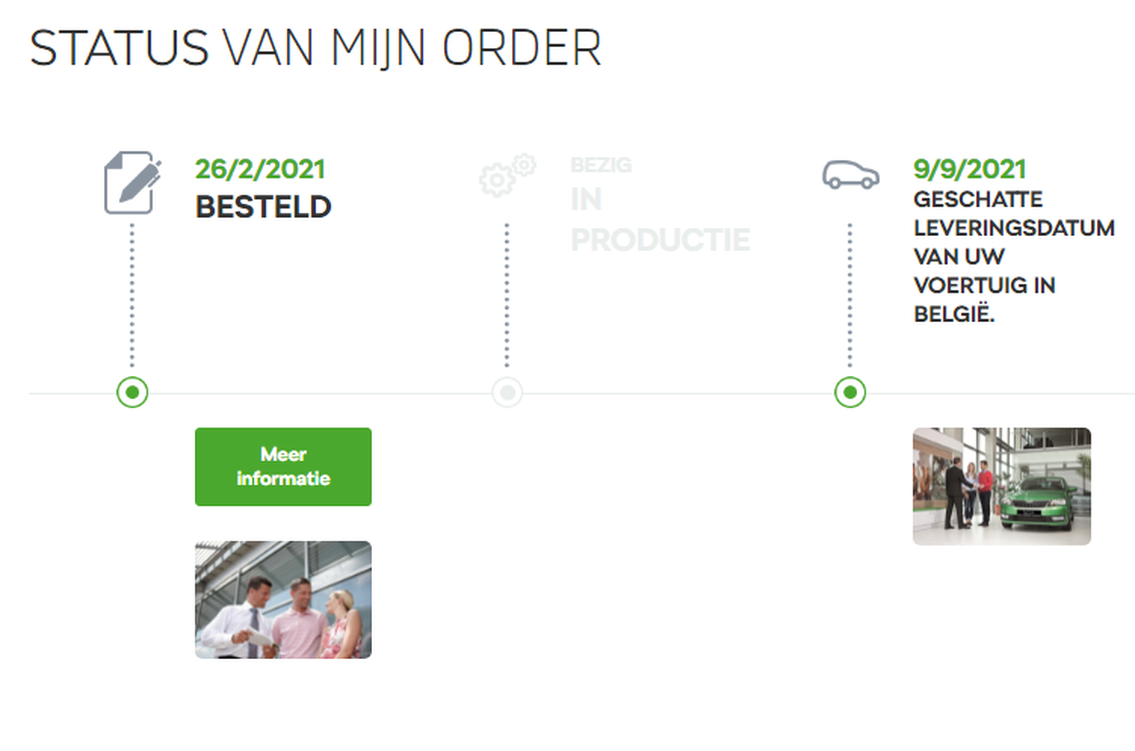Viewport: 1135px width, 751px height.
Task: Click the dotted line under the gears icon
Action: click(x=507, y=295)
